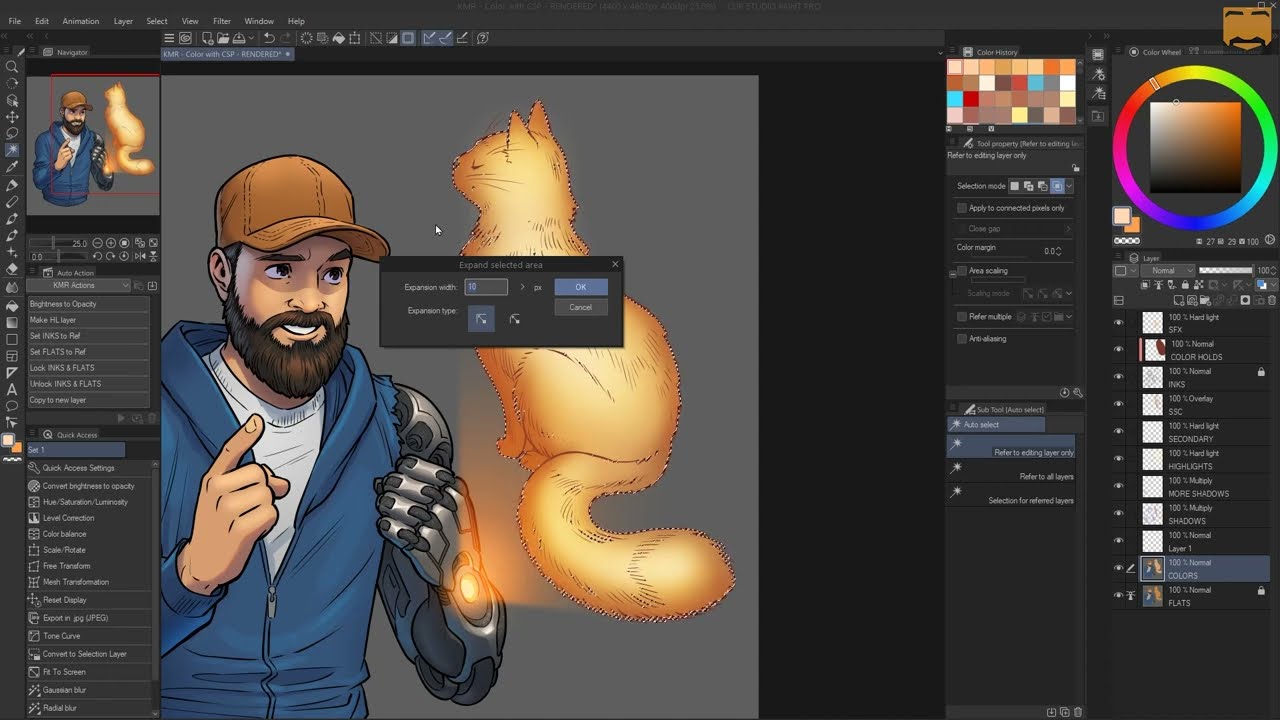
Task: Enable the Anti-aliasing checkbox
Action: [962, 339]
